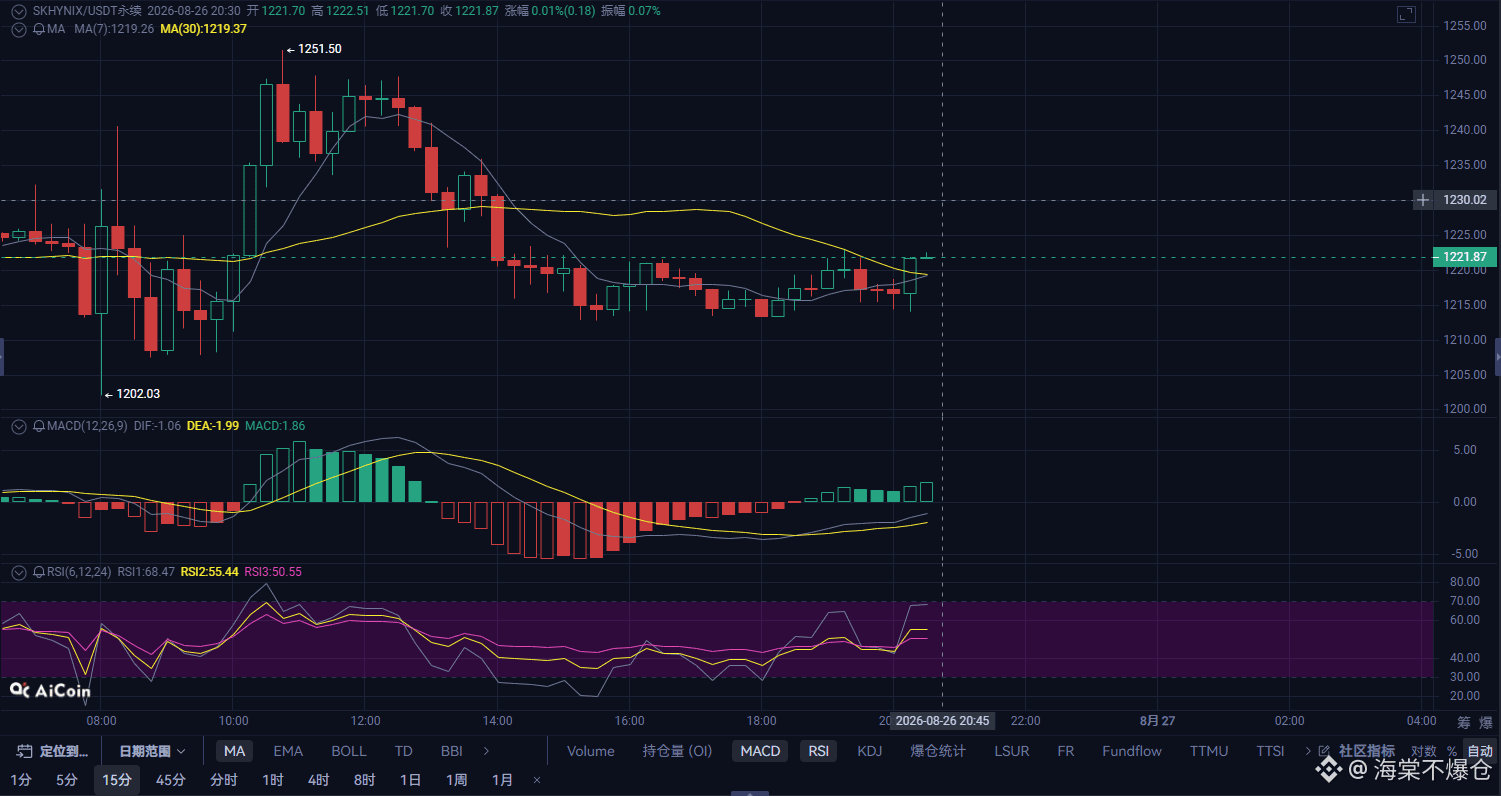Select the 1周 timeframe
This screenshot has width=1501, height=796.
(x=456, y=780)
